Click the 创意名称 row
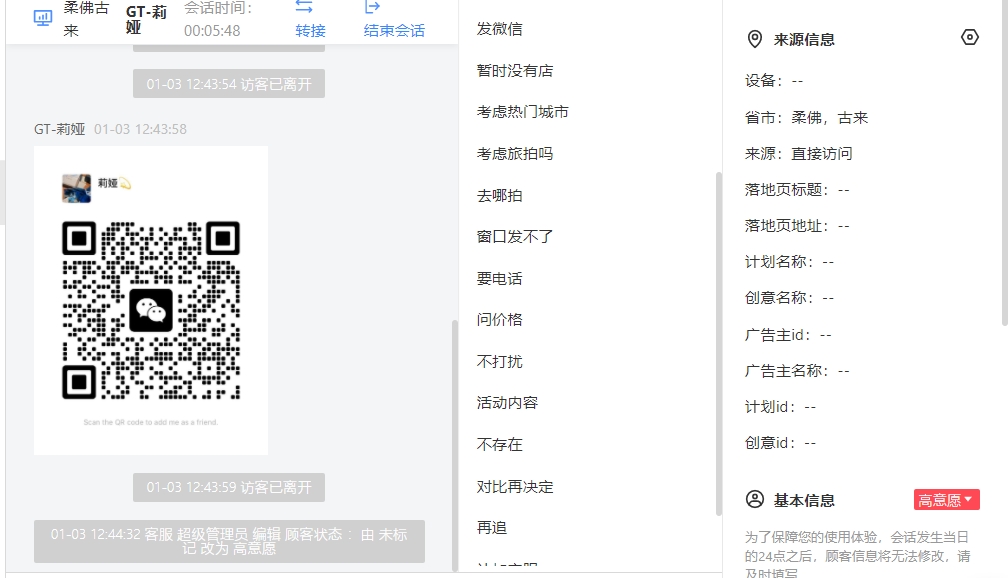The image size is (1008, 578). [x=789, y=298]
